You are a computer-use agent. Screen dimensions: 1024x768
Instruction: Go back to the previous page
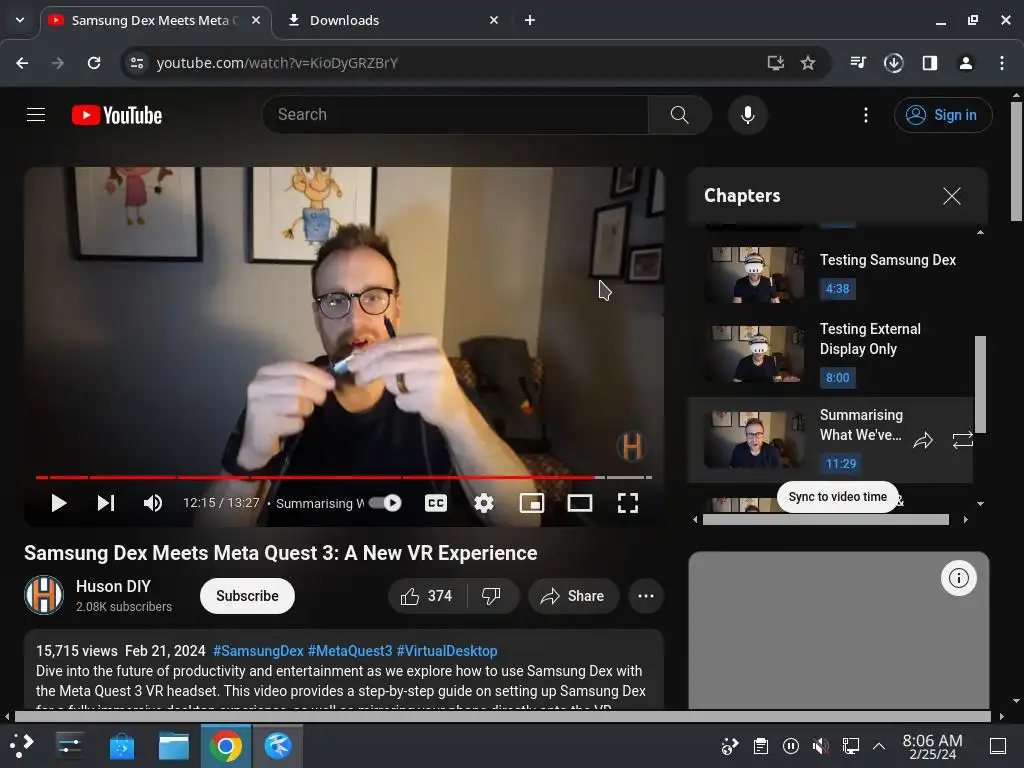point(22,63)
